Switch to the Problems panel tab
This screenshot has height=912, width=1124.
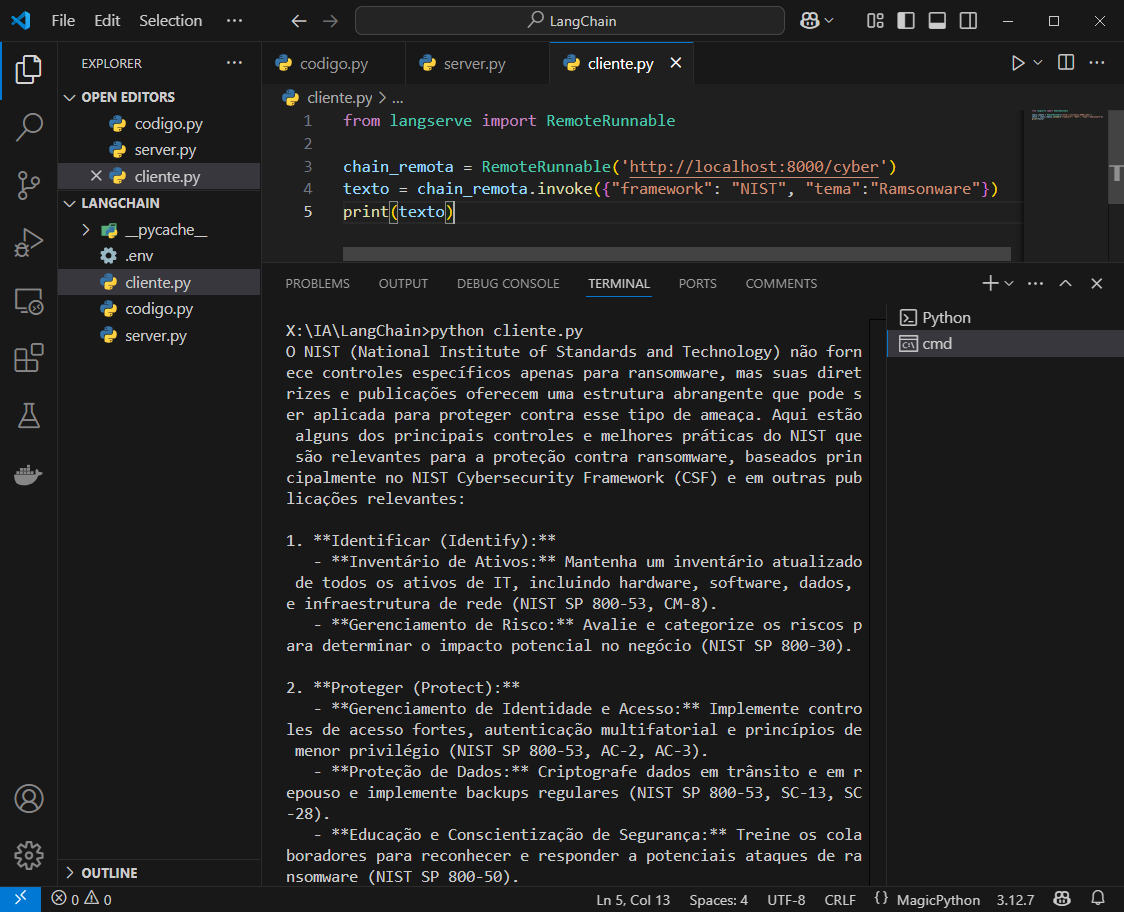click(318, 283)
